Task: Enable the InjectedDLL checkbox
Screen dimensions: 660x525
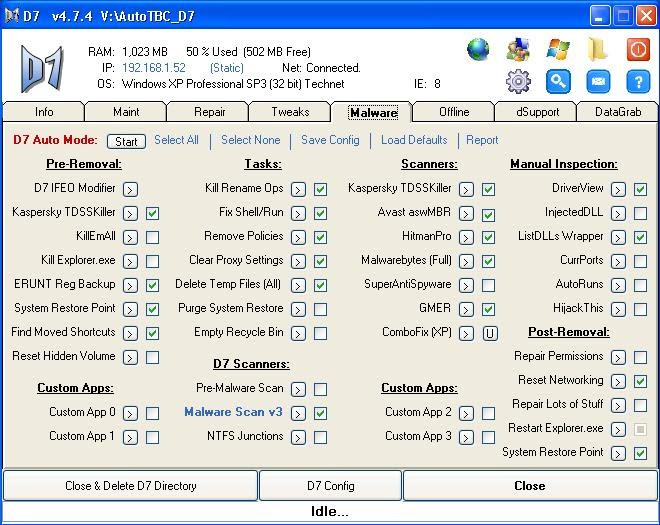Action: coord(640,213)
